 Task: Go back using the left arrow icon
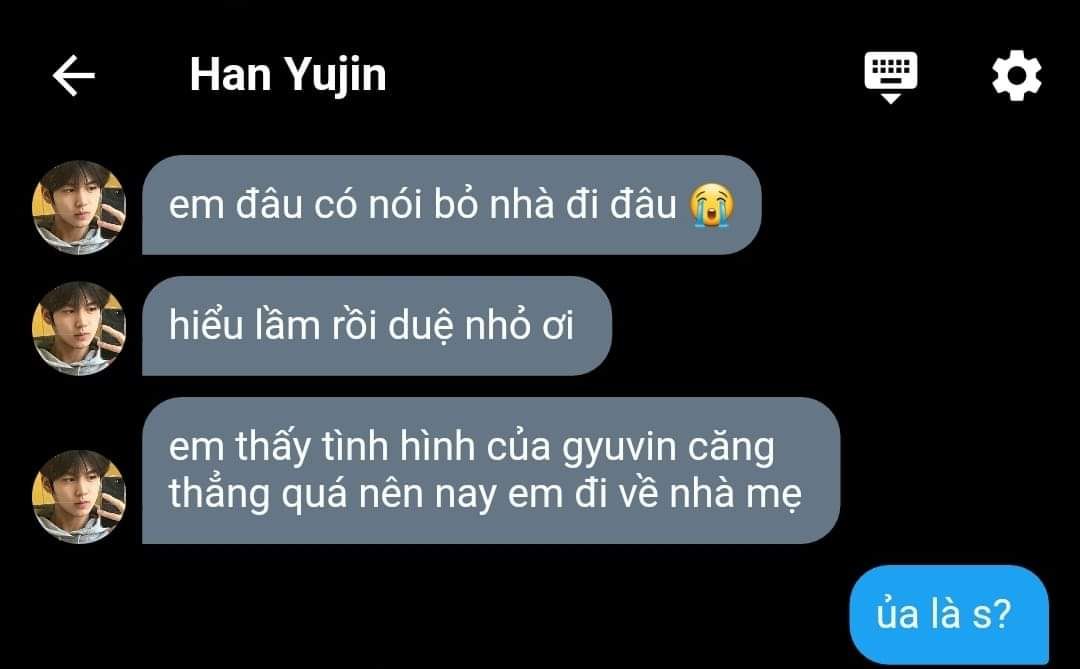(74, 75)
